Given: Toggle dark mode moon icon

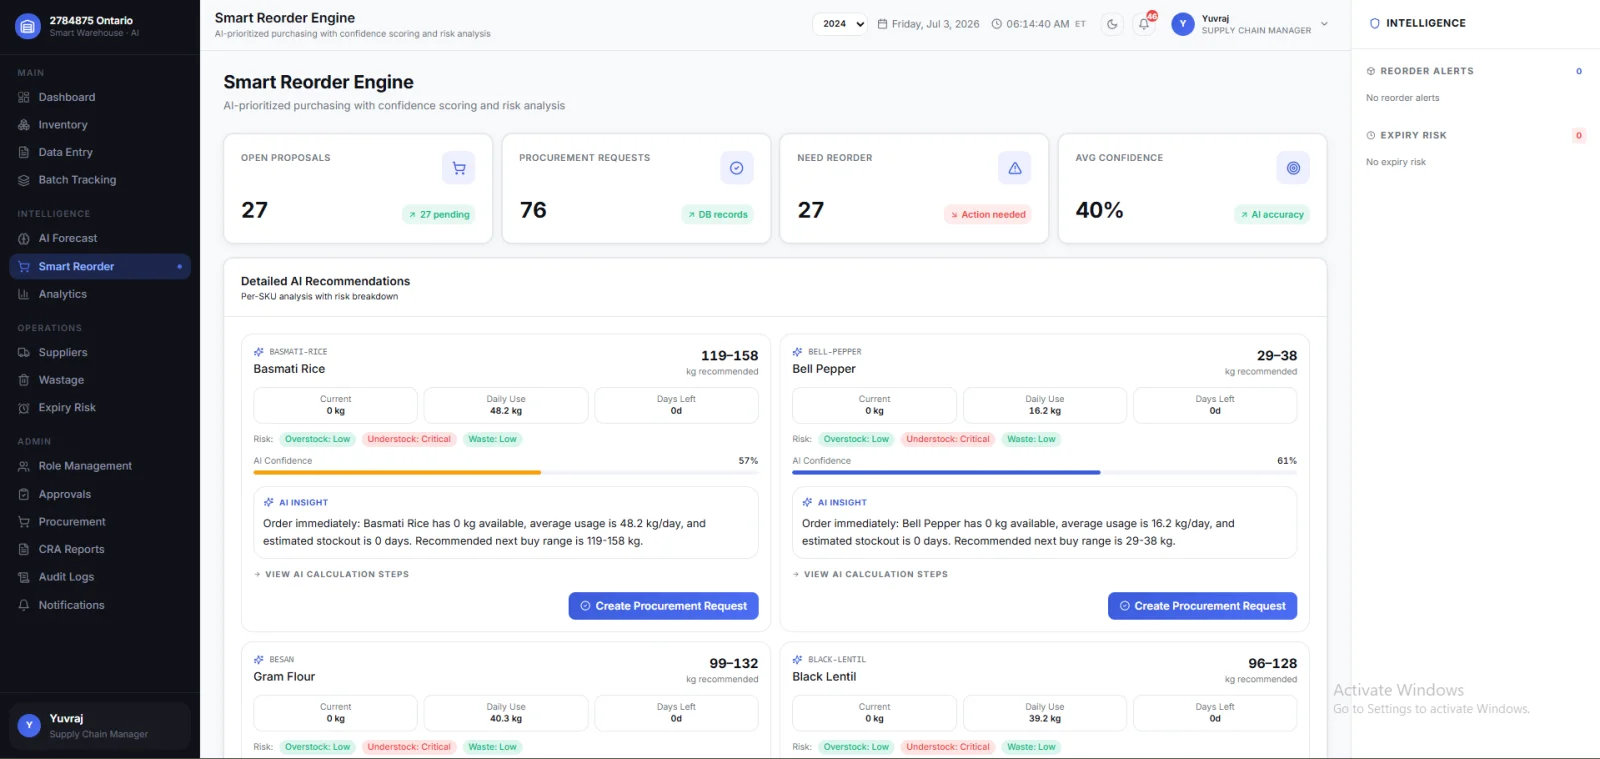Looking at the screenshot, I should 1112,24.
